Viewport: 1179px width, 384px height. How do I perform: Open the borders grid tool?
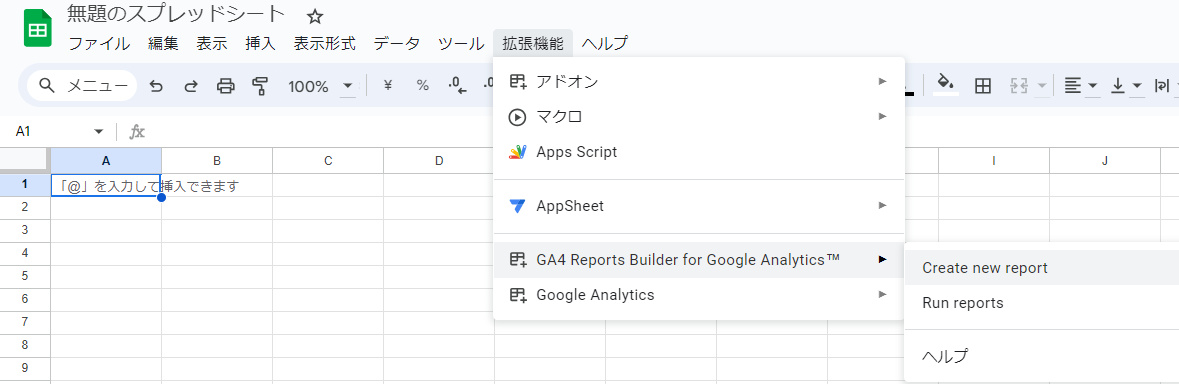[x=982, y=86]
